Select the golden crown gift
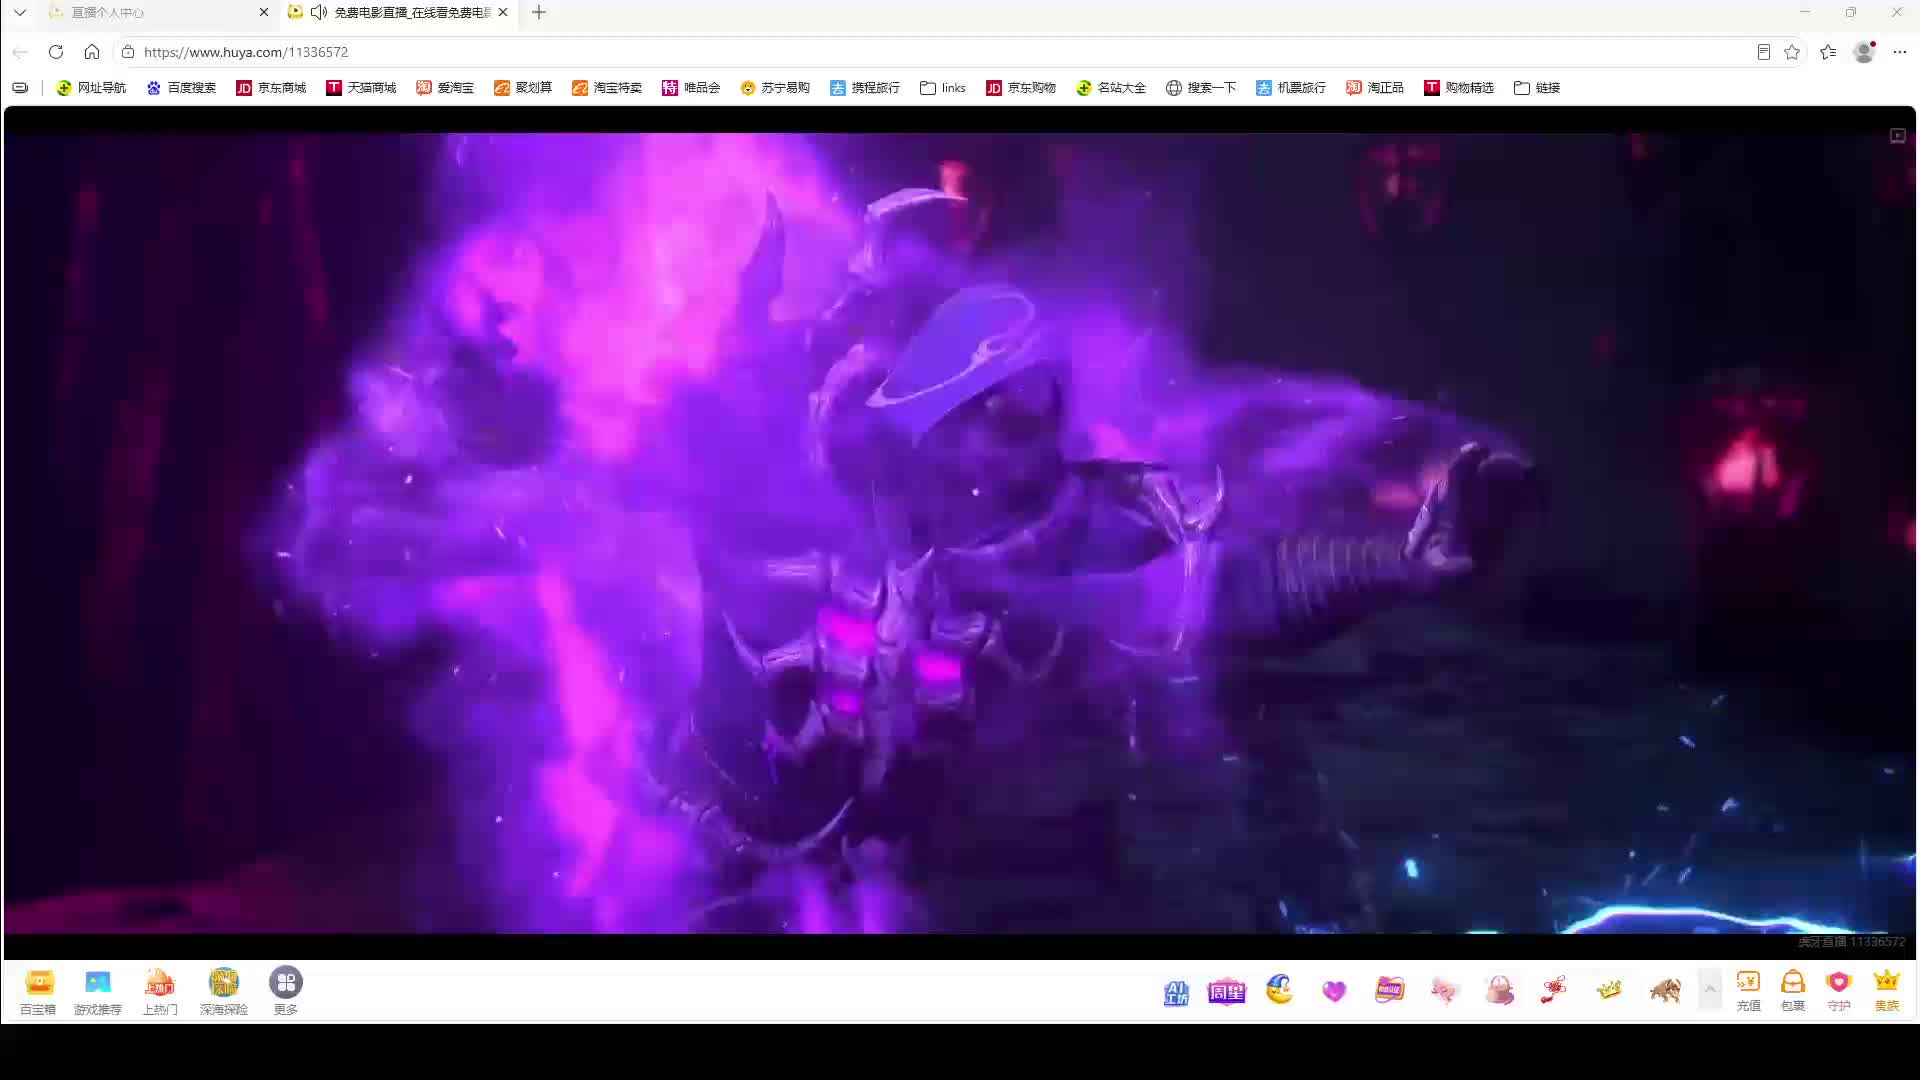1920x1080 pixels. 1609,990
